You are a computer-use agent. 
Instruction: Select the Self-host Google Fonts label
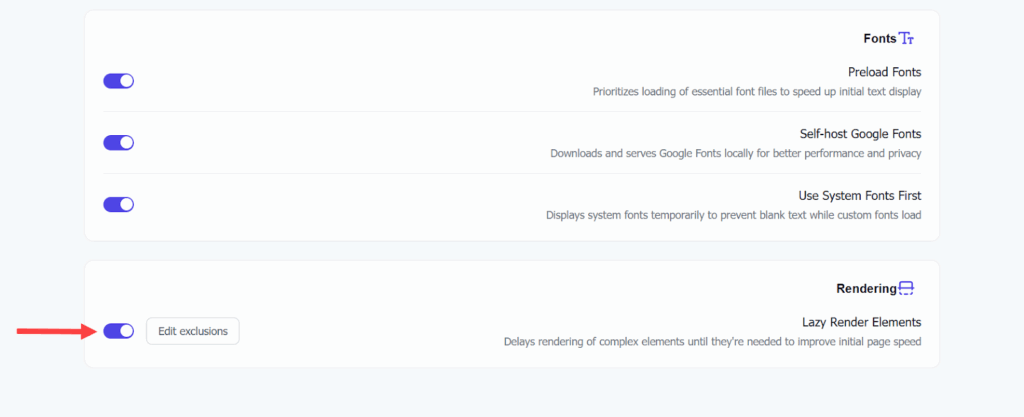click(860, 134)
